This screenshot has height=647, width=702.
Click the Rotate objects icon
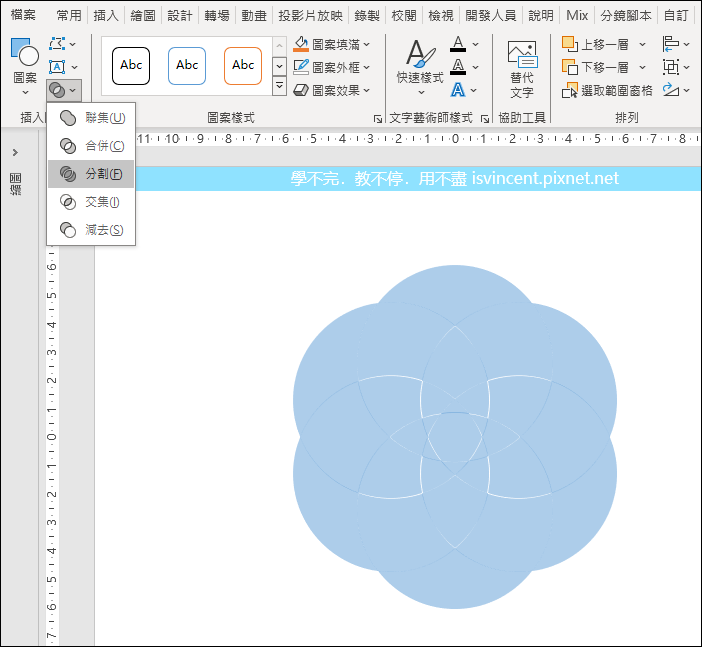[671, 90]
